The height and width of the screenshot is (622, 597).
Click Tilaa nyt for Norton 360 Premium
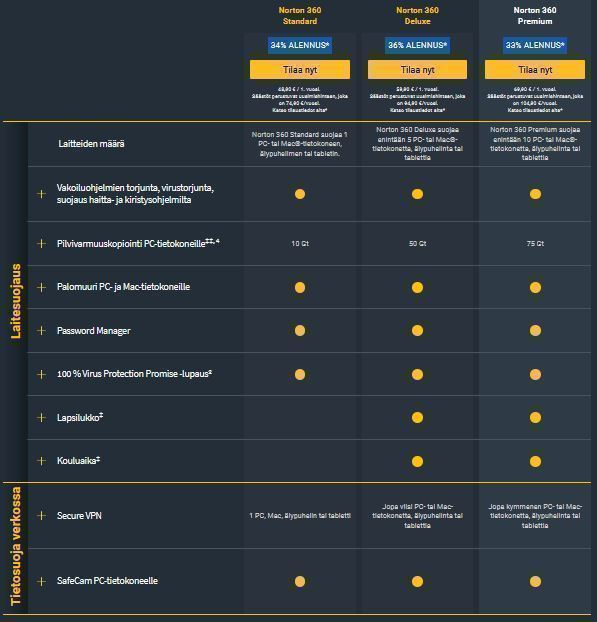coord(535,70)
